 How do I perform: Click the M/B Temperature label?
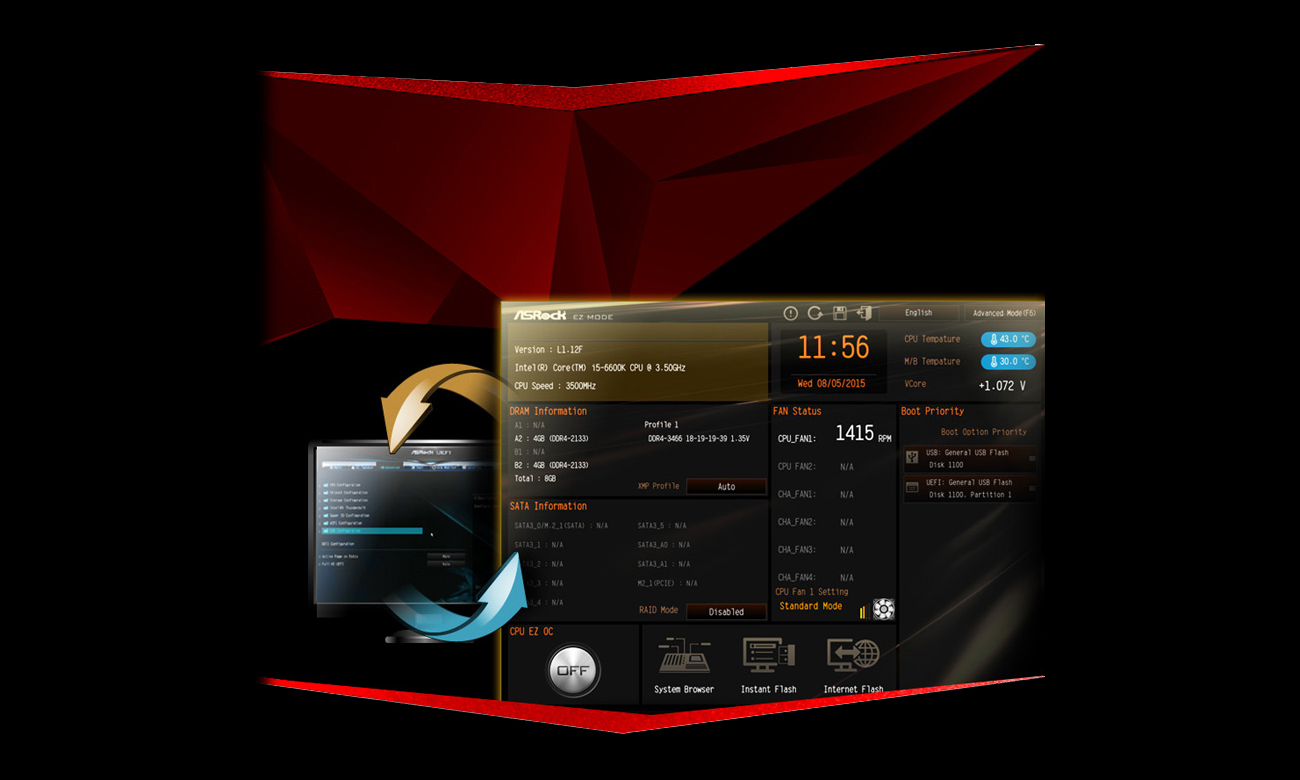coord(932,362)
